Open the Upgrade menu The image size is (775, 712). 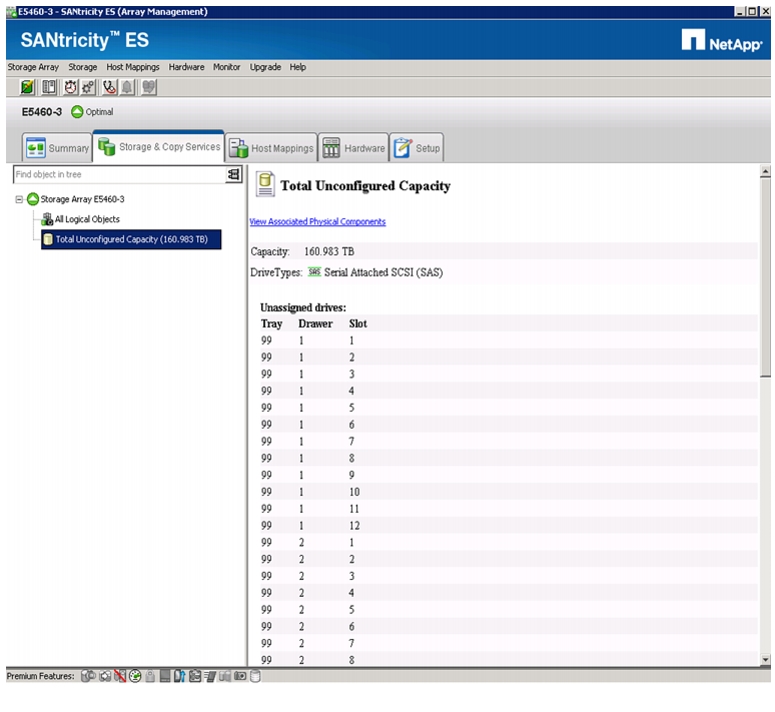pyautogui.click(x=265, y=67)
